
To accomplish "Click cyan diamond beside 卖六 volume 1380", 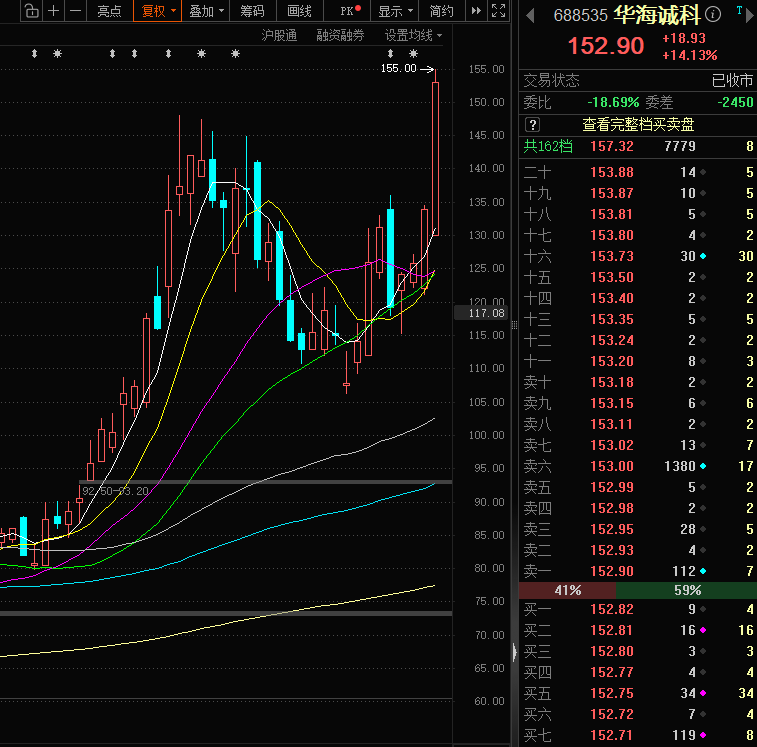I will pyautogui.click(x=703, y=466).
